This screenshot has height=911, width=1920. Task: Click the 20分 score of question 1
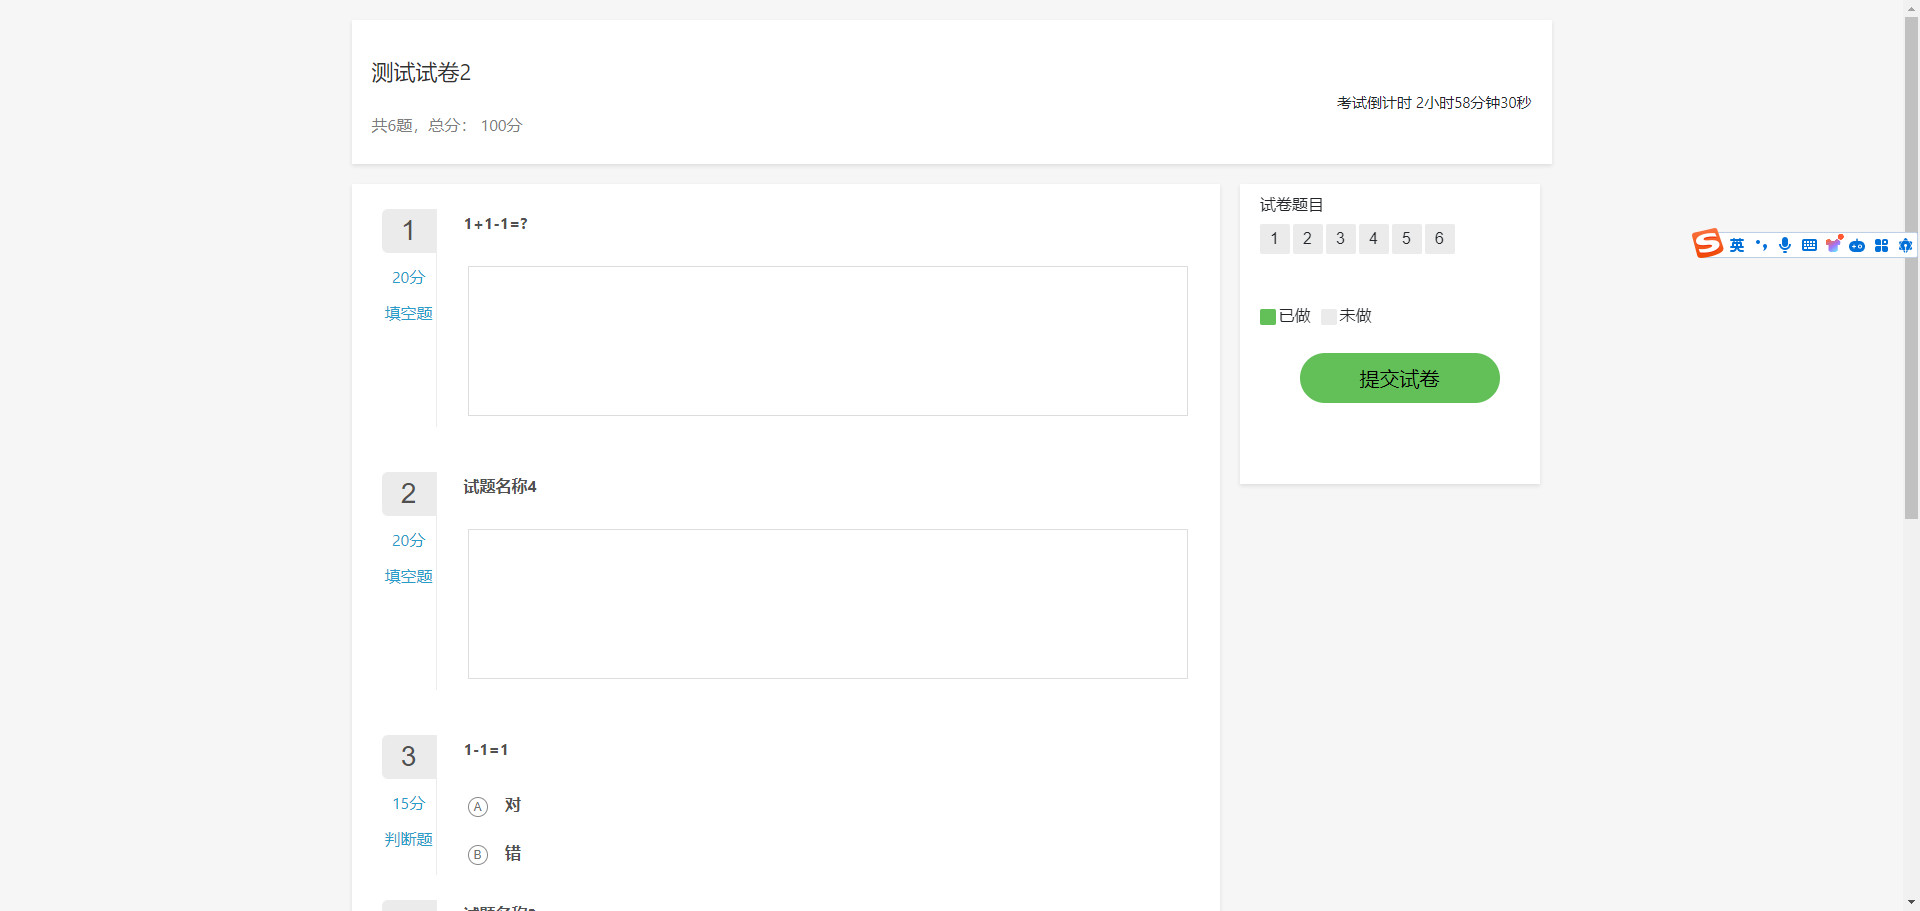tap(409, 278)
